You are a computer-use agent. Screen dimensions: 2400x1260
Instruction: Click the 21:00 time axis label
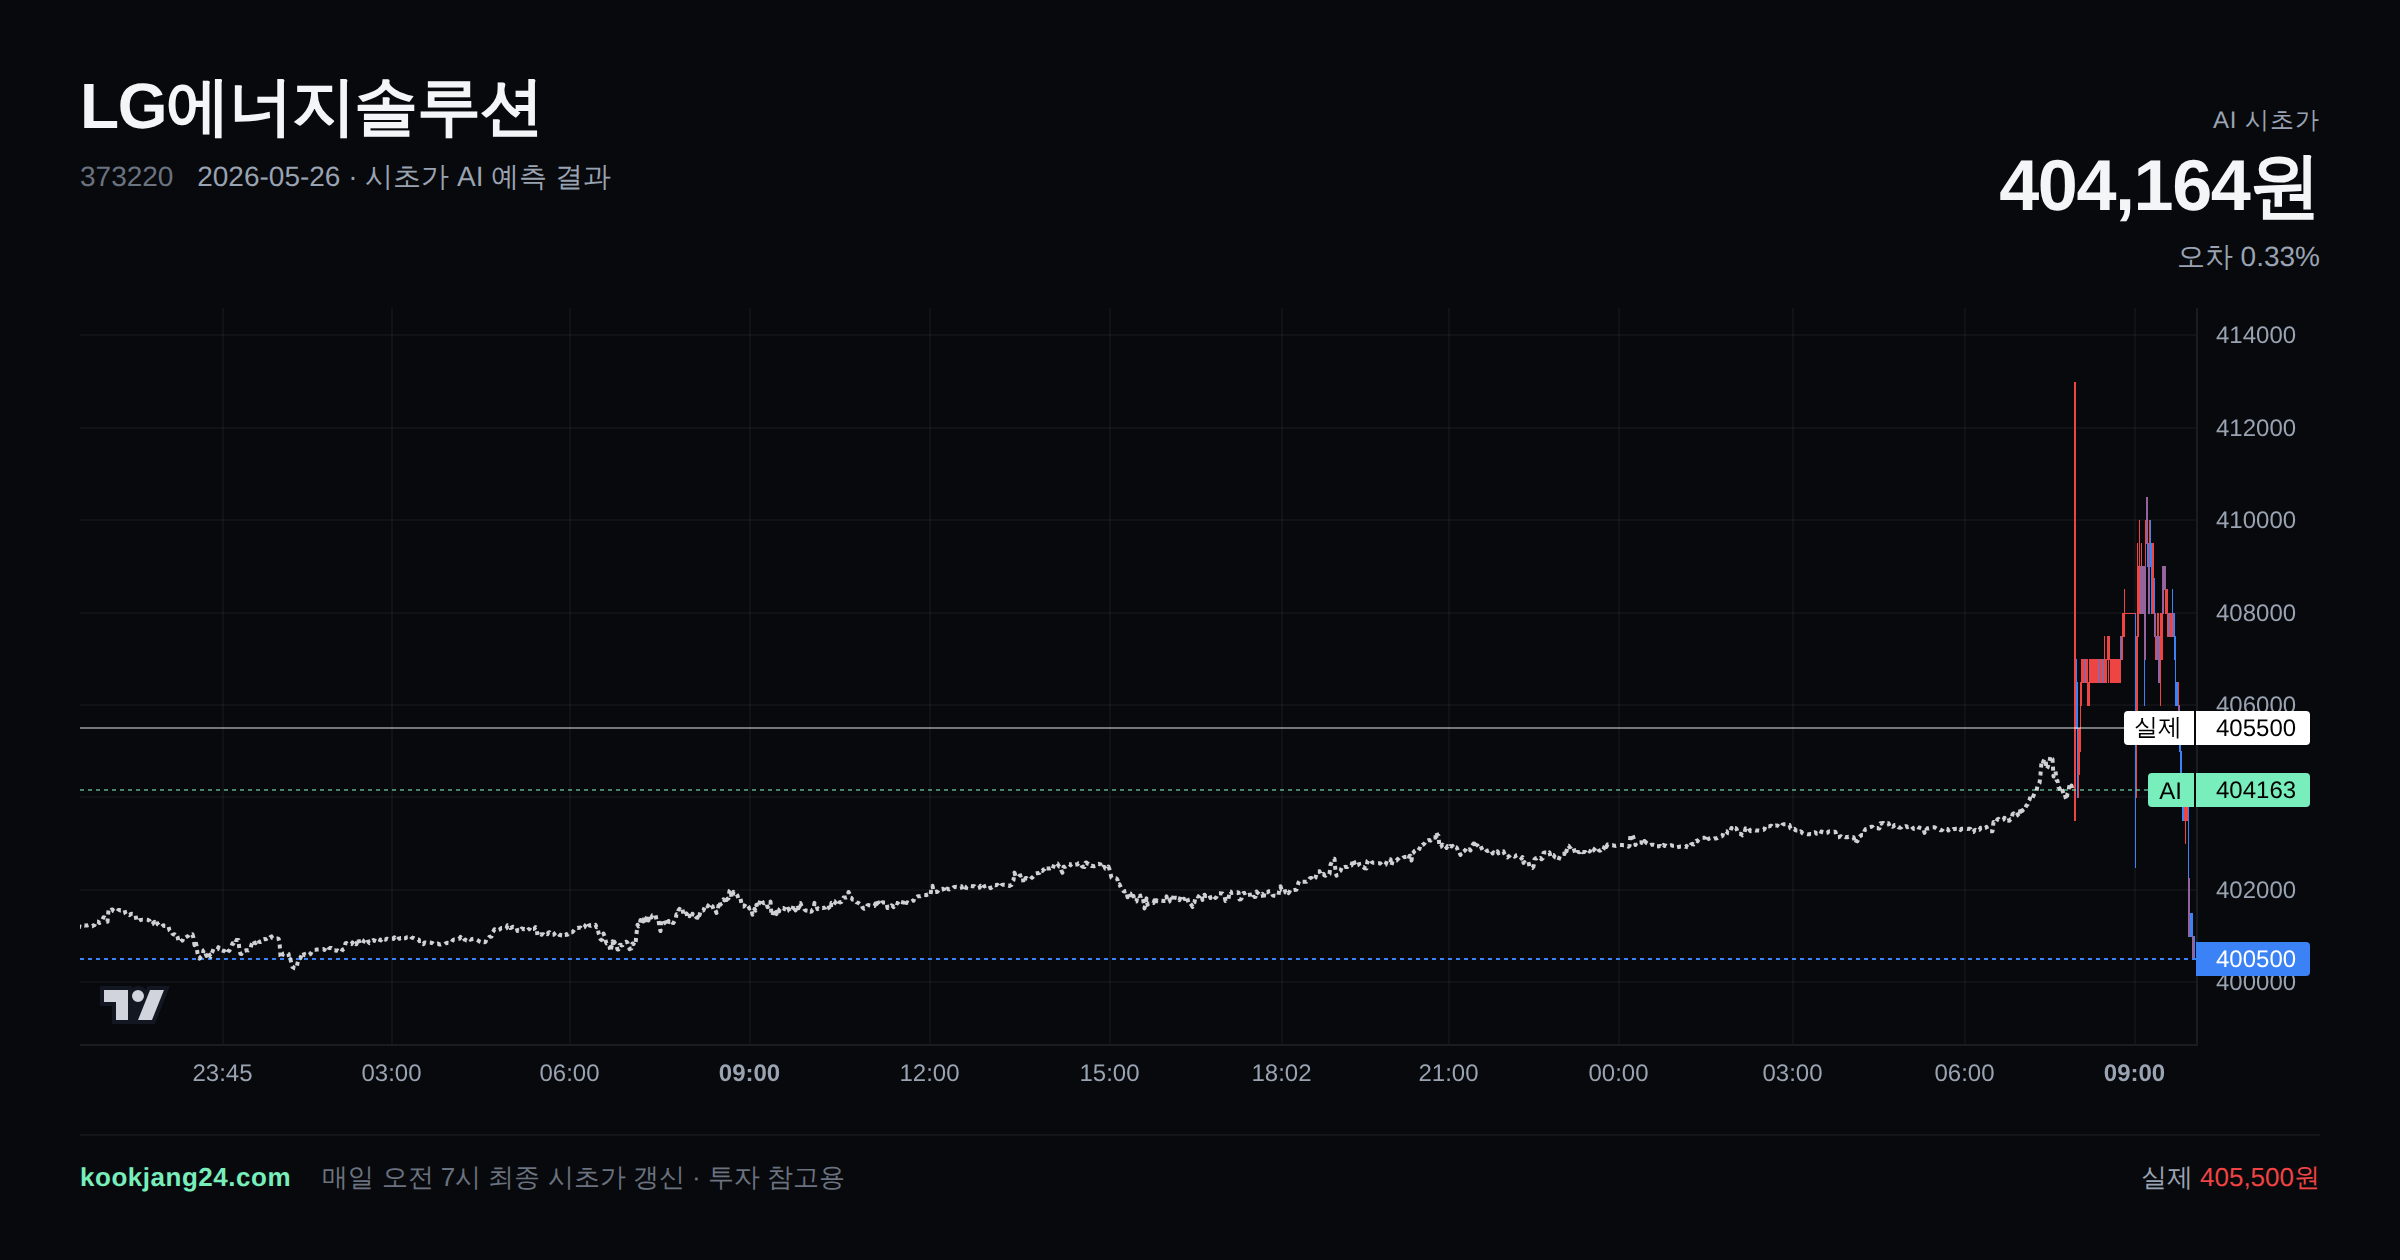(x=1448, y=1073)
